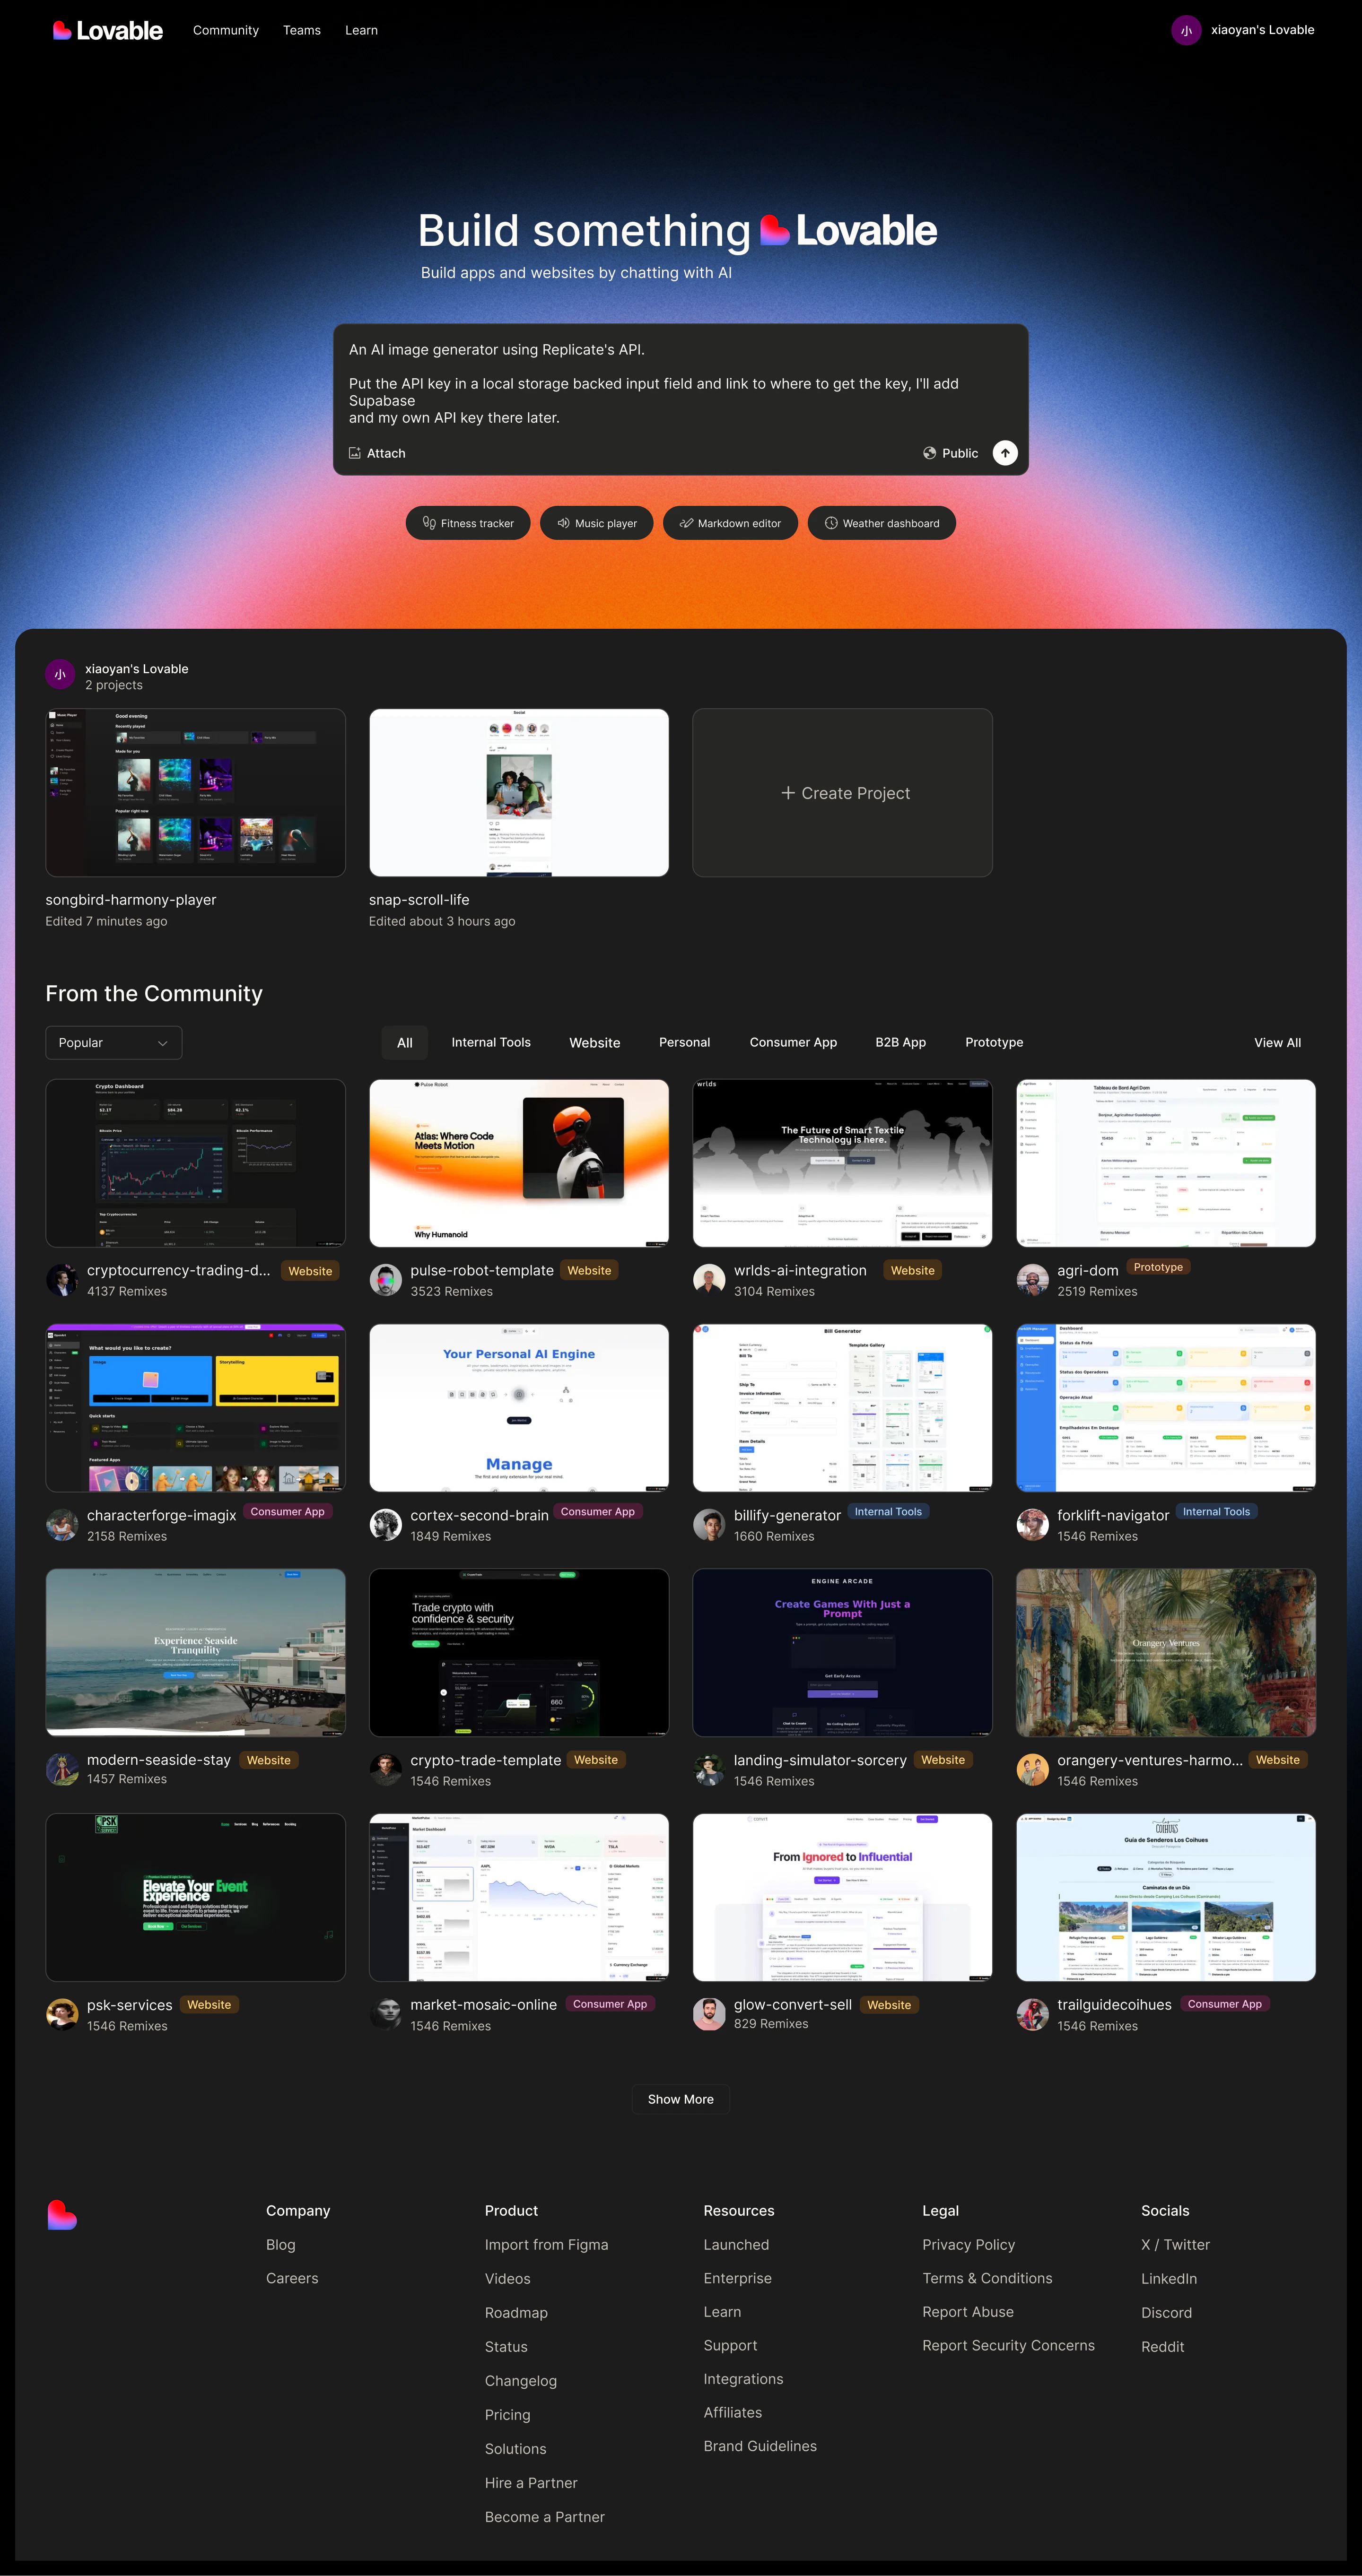The width and height of the screenshot is (1362, 2576).
Task: Click the glow-convert-sell author avatar
Action: click(709, 2014)
